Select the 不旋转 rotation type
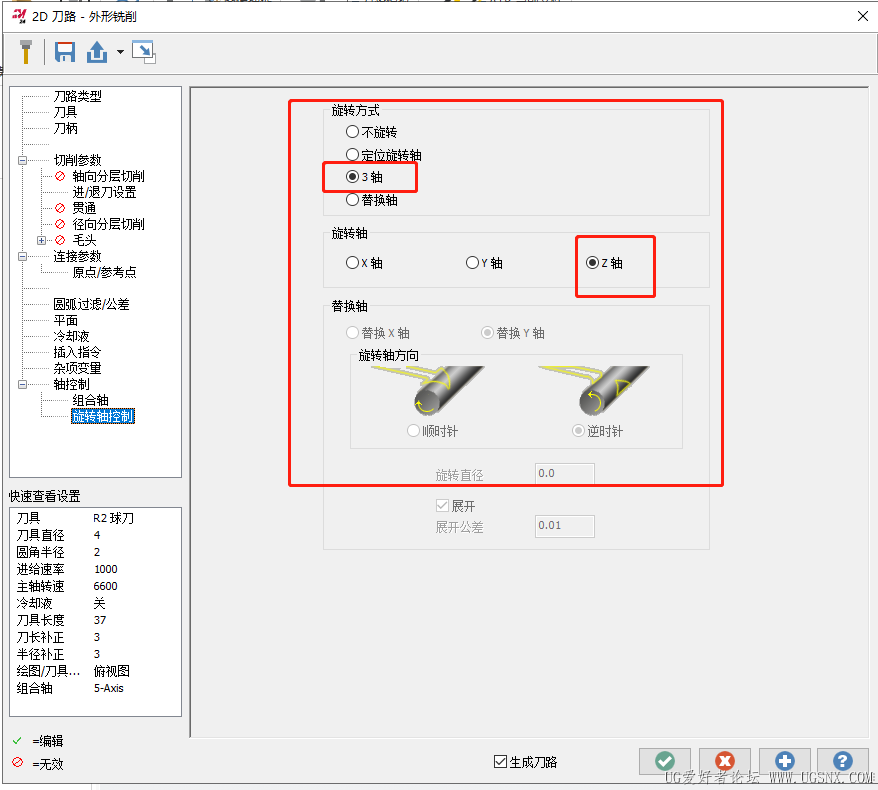 coord(371,132)
